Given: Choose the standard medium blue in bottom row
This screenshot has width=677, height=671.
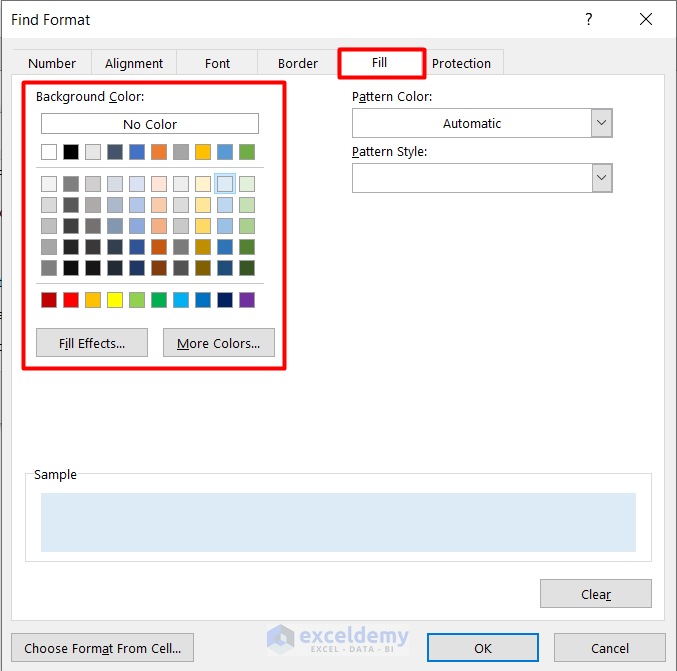Looking at the screenshot, I should 203,300.
